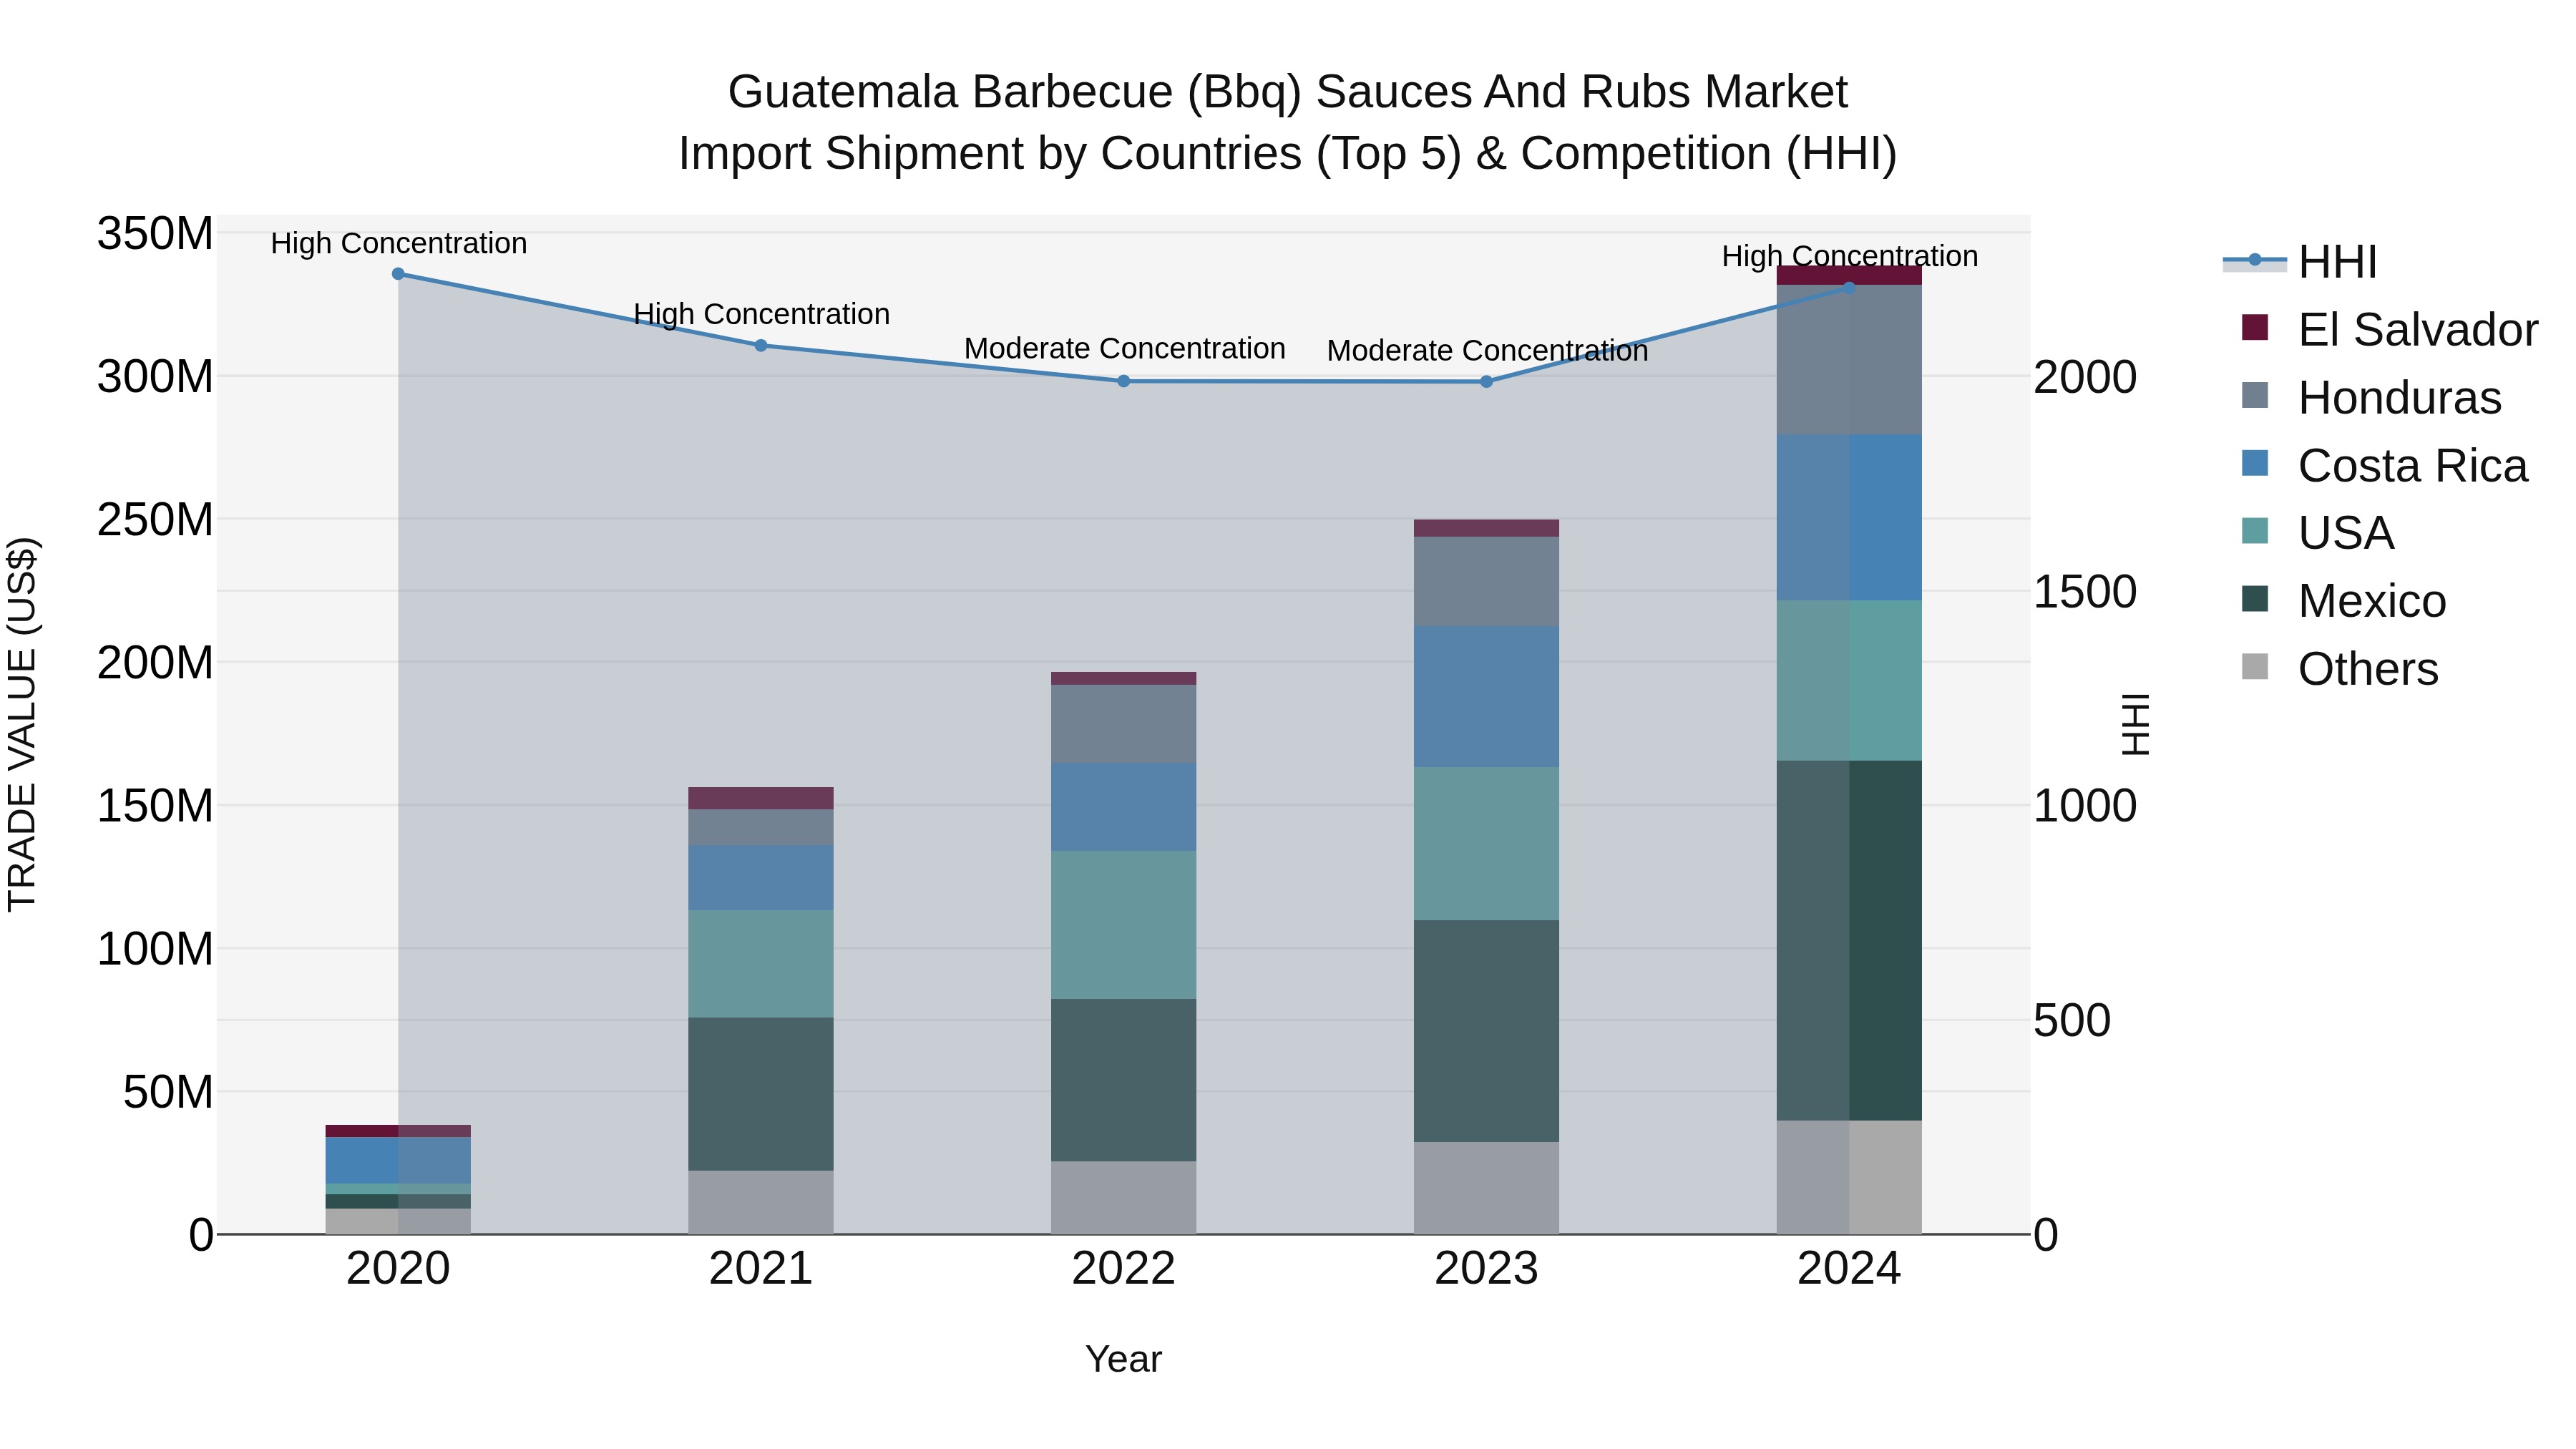Toggle Costa Rica series in legend
The image size is (2576, 1449).
[x=2384, y=465]
